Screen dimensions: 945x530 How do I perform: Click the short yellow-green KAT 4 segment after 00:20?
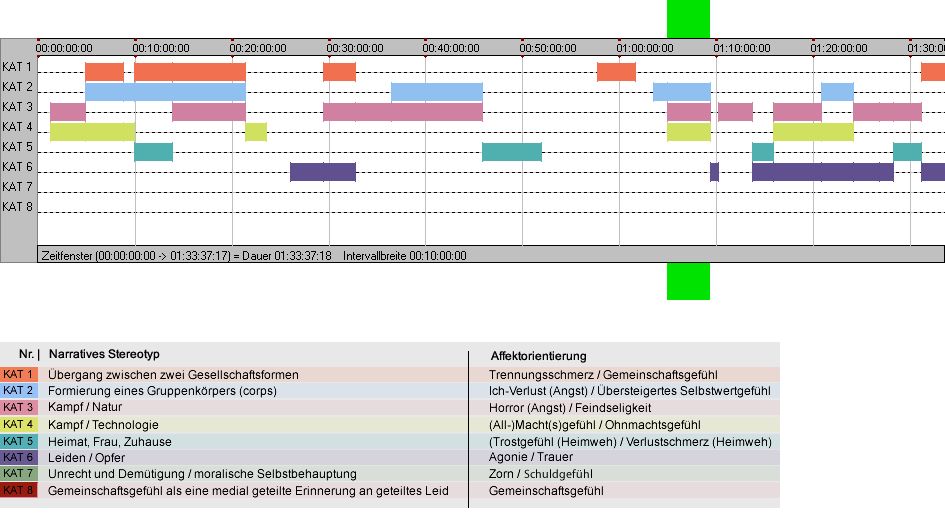(x=256, y=131)
